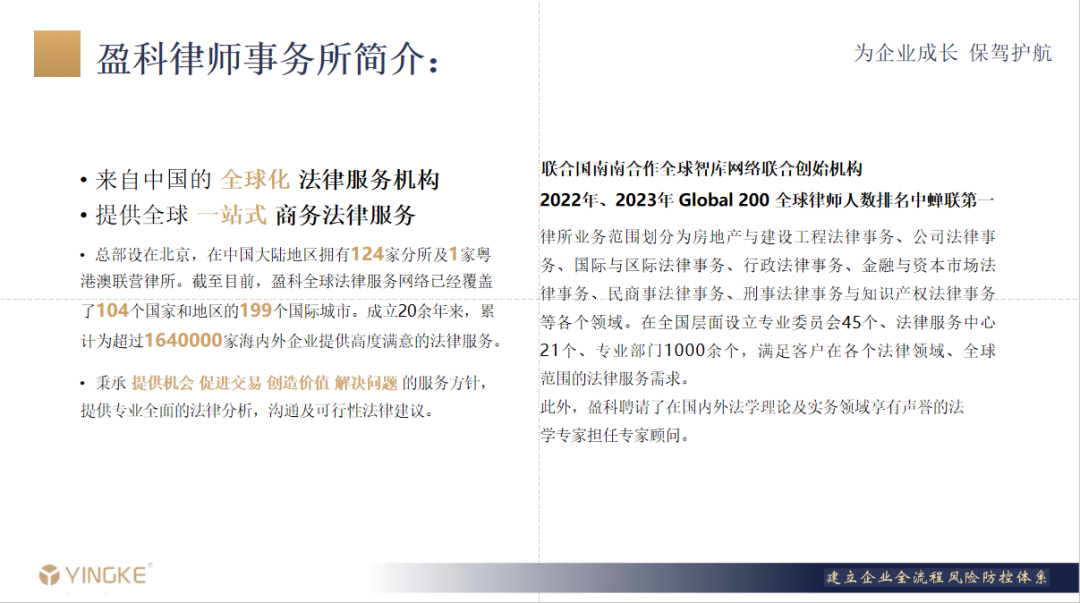Select the gold number 199
This screenshot has width=1080, height=603.
(256, 311)
